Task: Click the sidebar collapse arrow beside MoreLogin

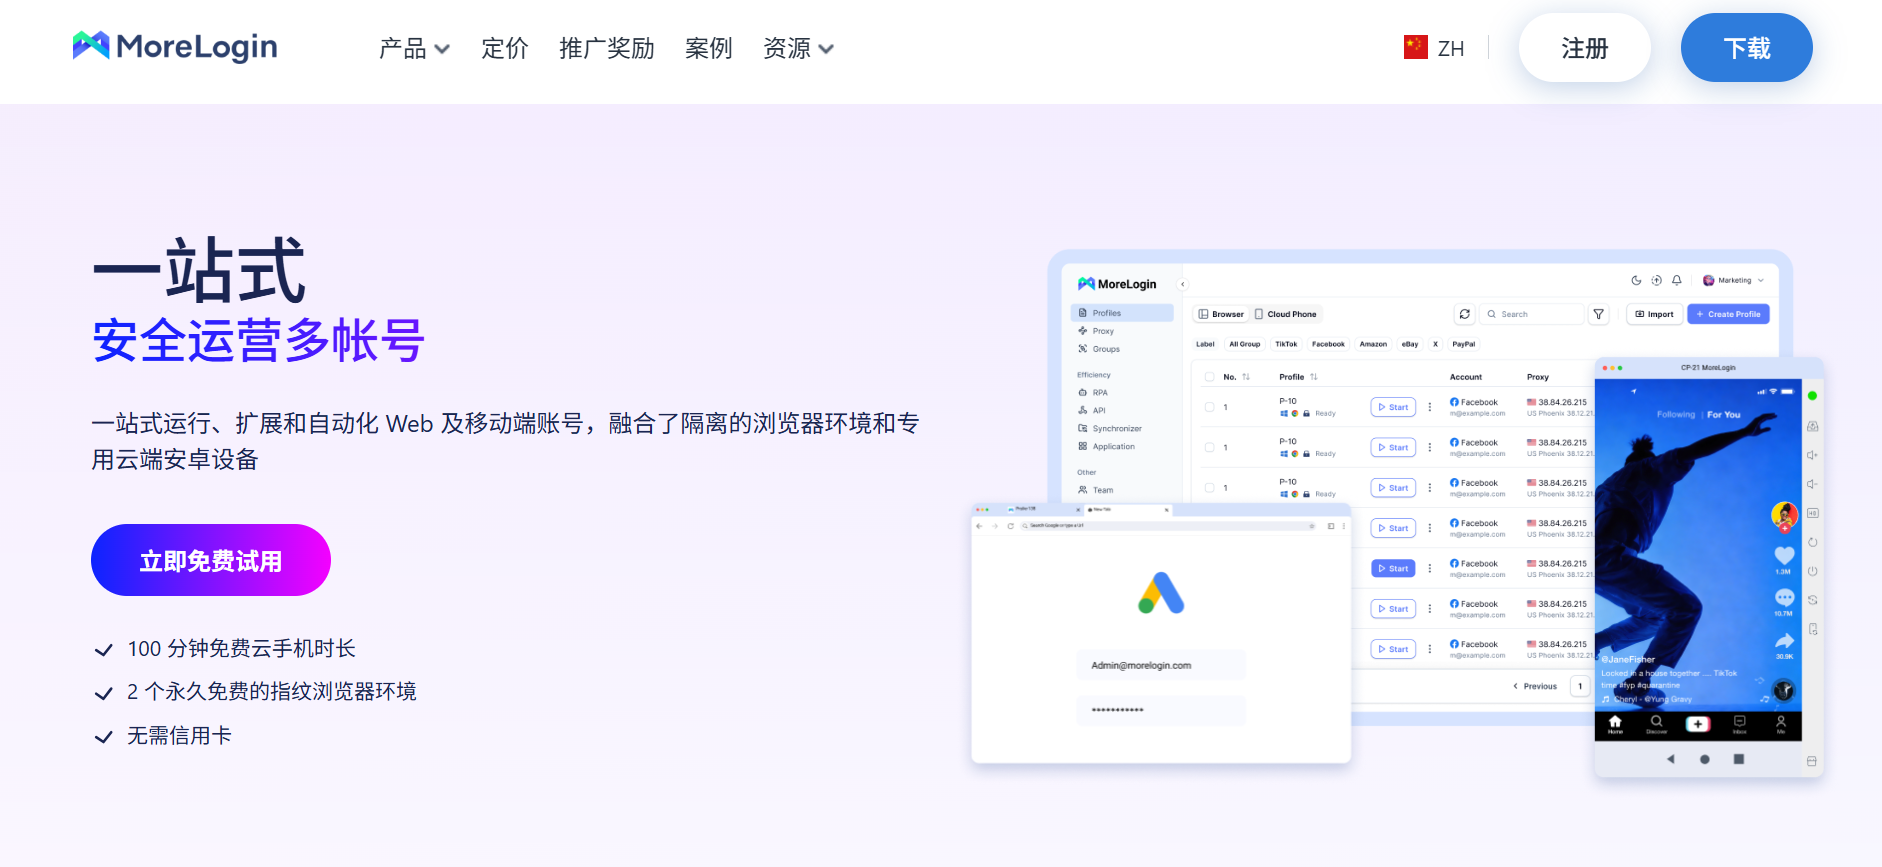Action: [1183, 284]
